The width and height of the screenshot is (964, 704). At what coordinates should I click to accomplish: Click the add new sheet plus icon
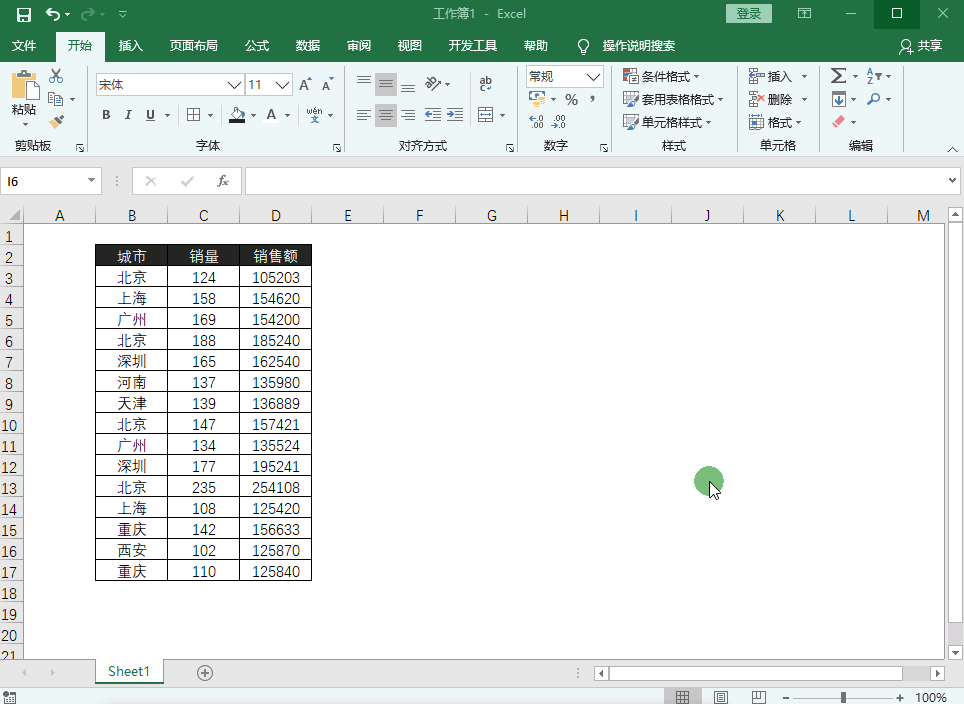(205, 673)
